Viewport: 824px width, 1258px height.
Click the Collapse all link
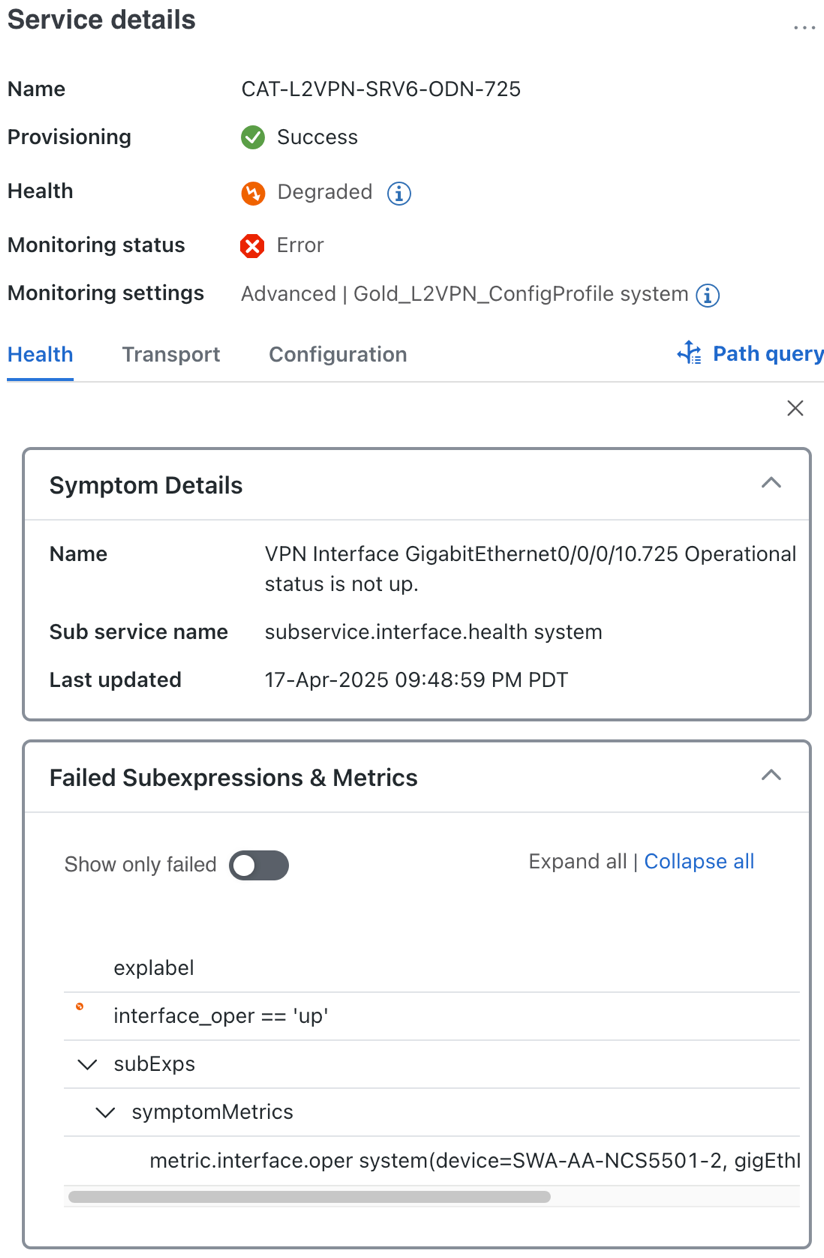tap(699, 862)
